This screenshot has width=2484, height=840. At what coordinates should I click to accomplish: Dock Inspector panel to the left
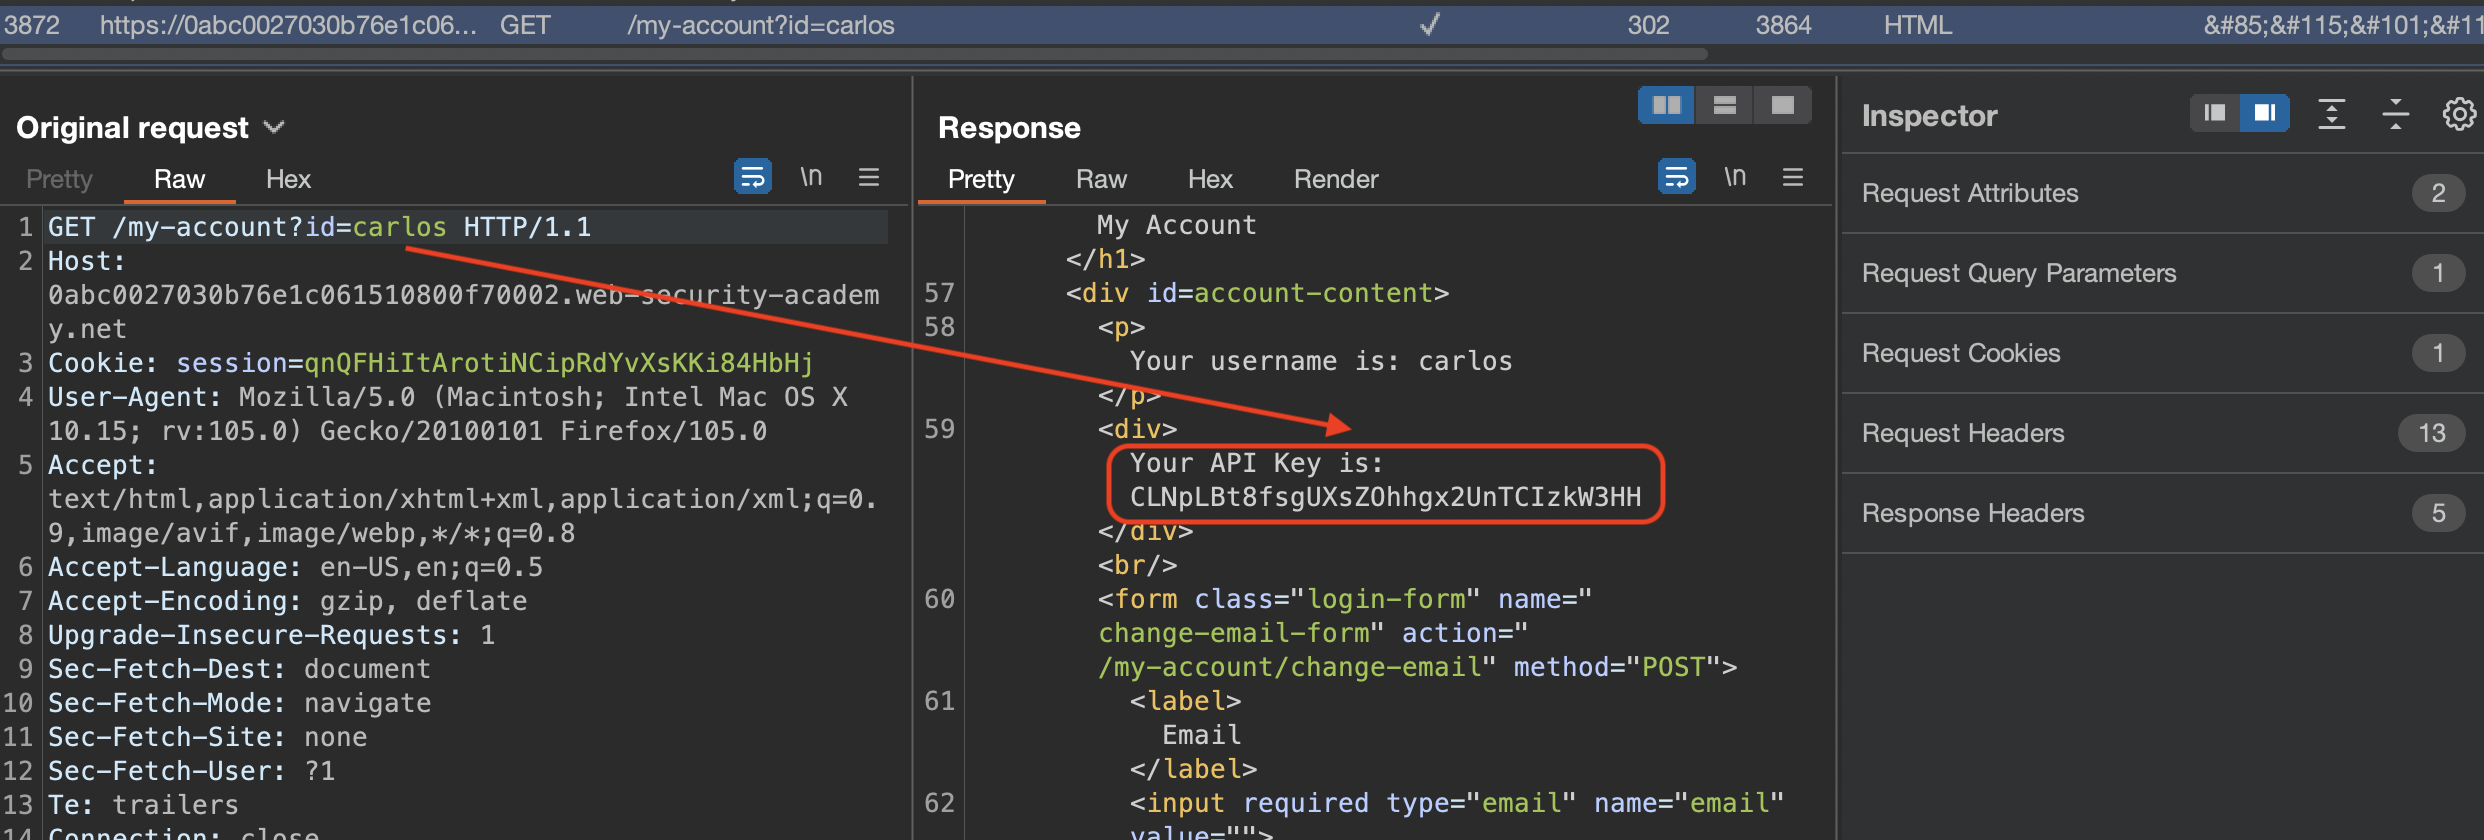coord(2215,113)
